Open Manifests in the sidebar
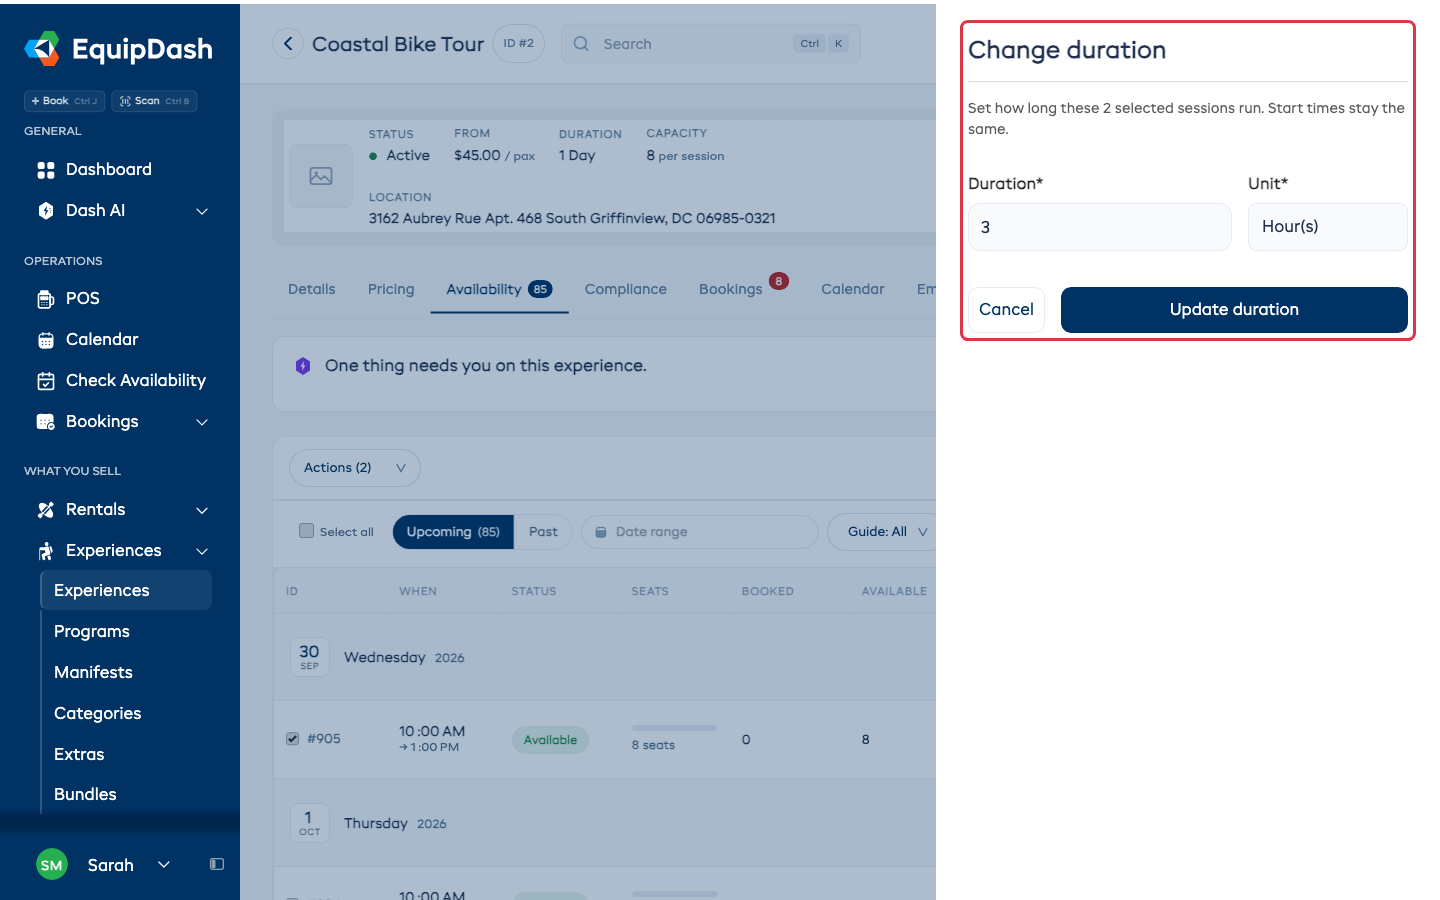The width and height of the screenshot is (1440, 900). tap(93, 673)
